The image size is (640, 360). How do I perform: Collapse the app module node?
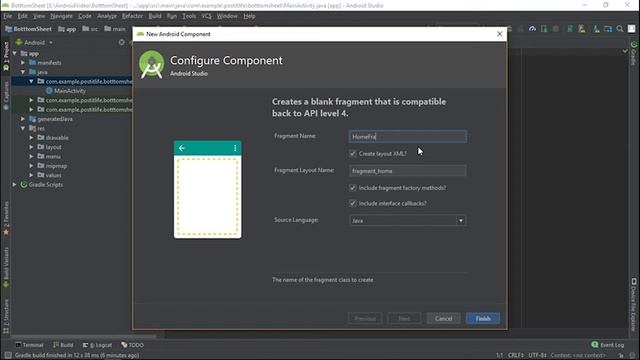pos(15,53)
